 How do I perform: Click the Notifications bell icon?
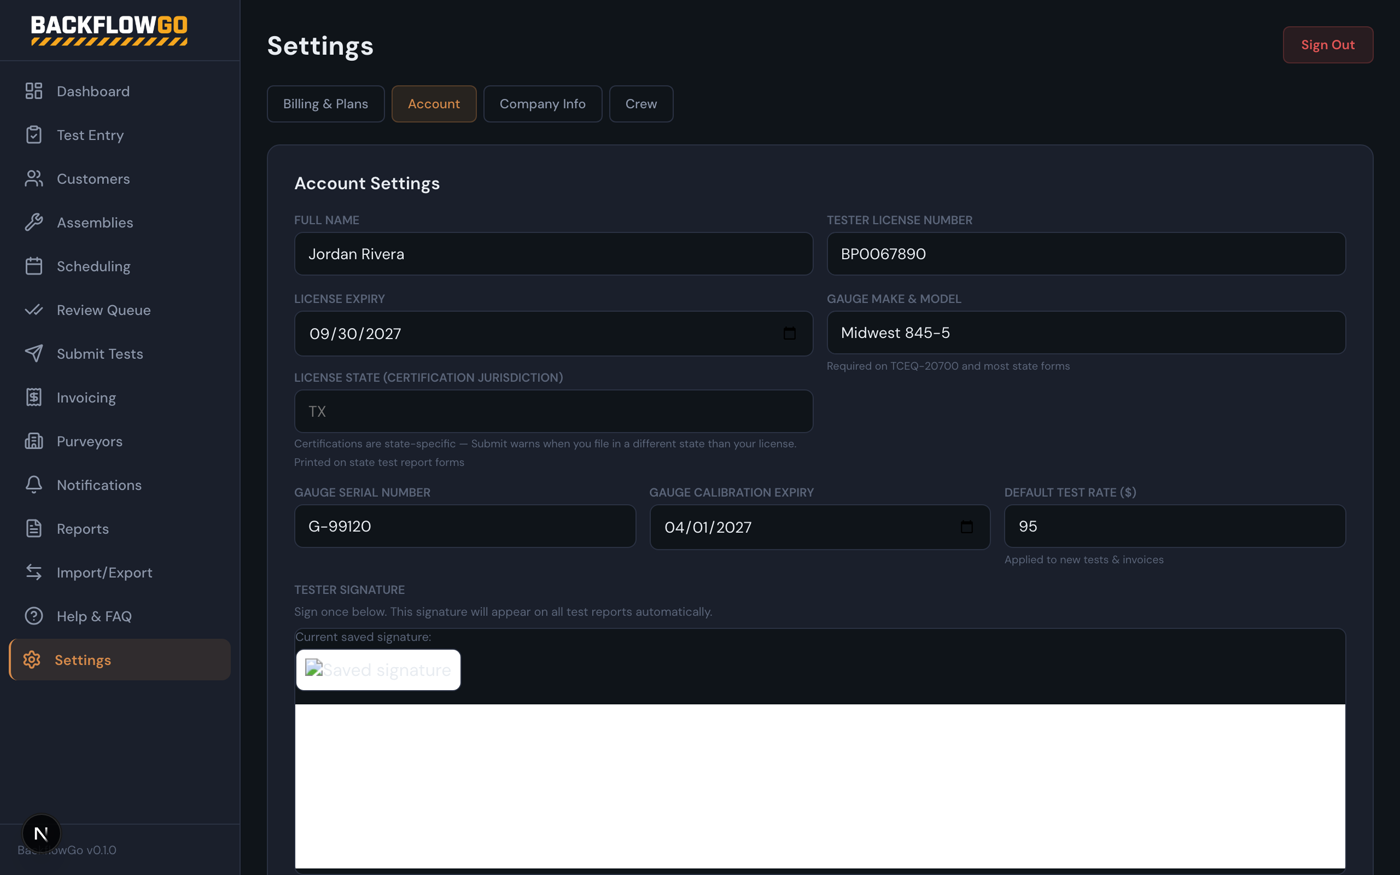[34, 485]
